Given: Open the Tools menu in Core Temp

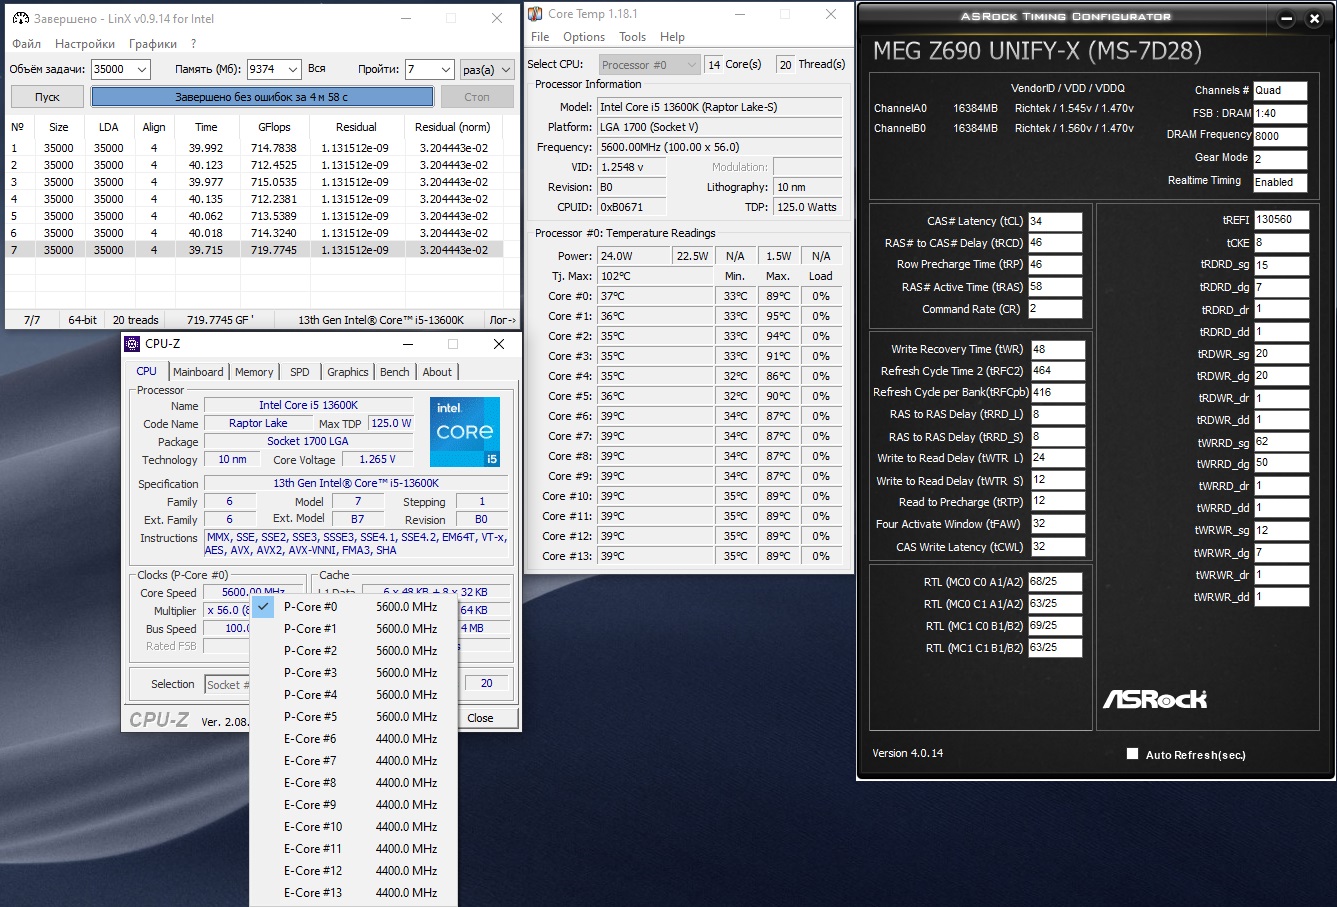Looking at the screenshot, I should click(632, 37).
